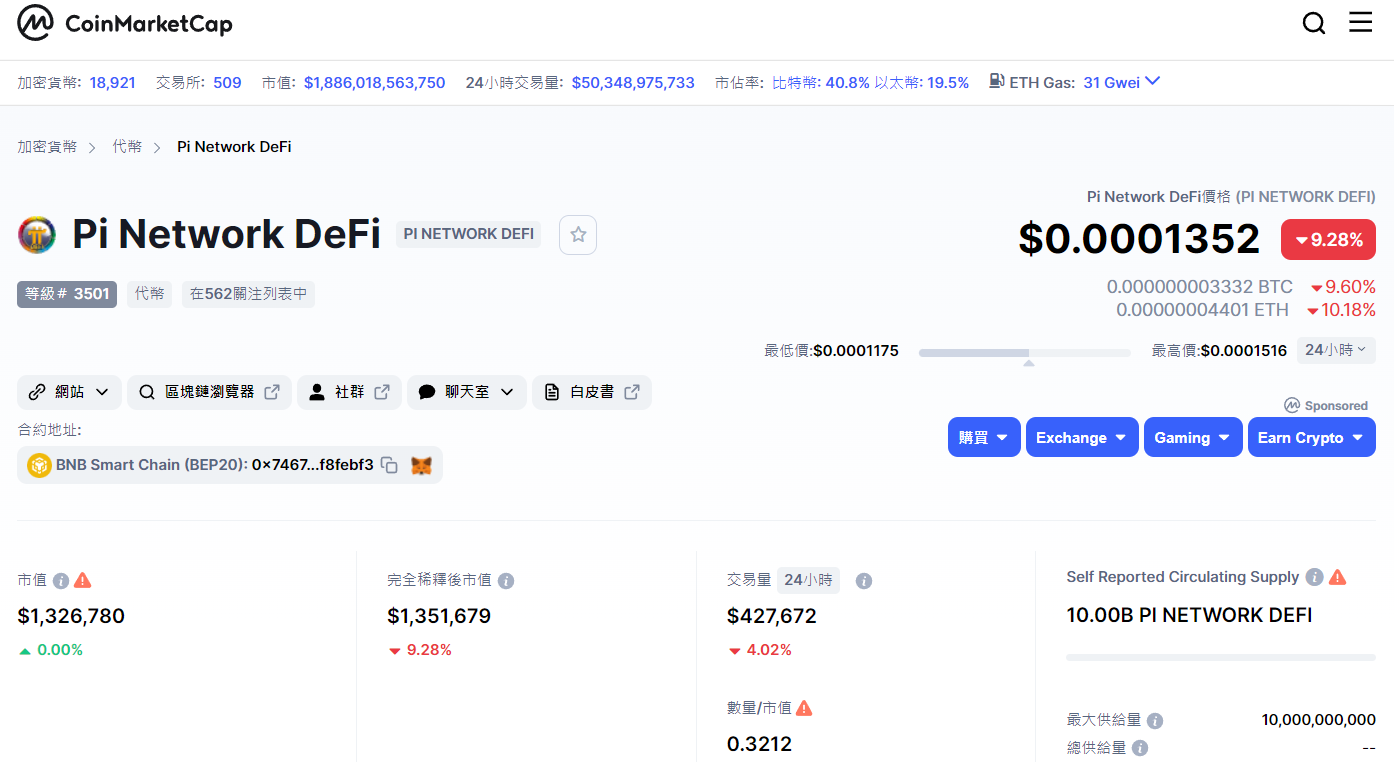
Task: Click the 比特幣: 40.8% dominance link
Action: click(821, 83)
